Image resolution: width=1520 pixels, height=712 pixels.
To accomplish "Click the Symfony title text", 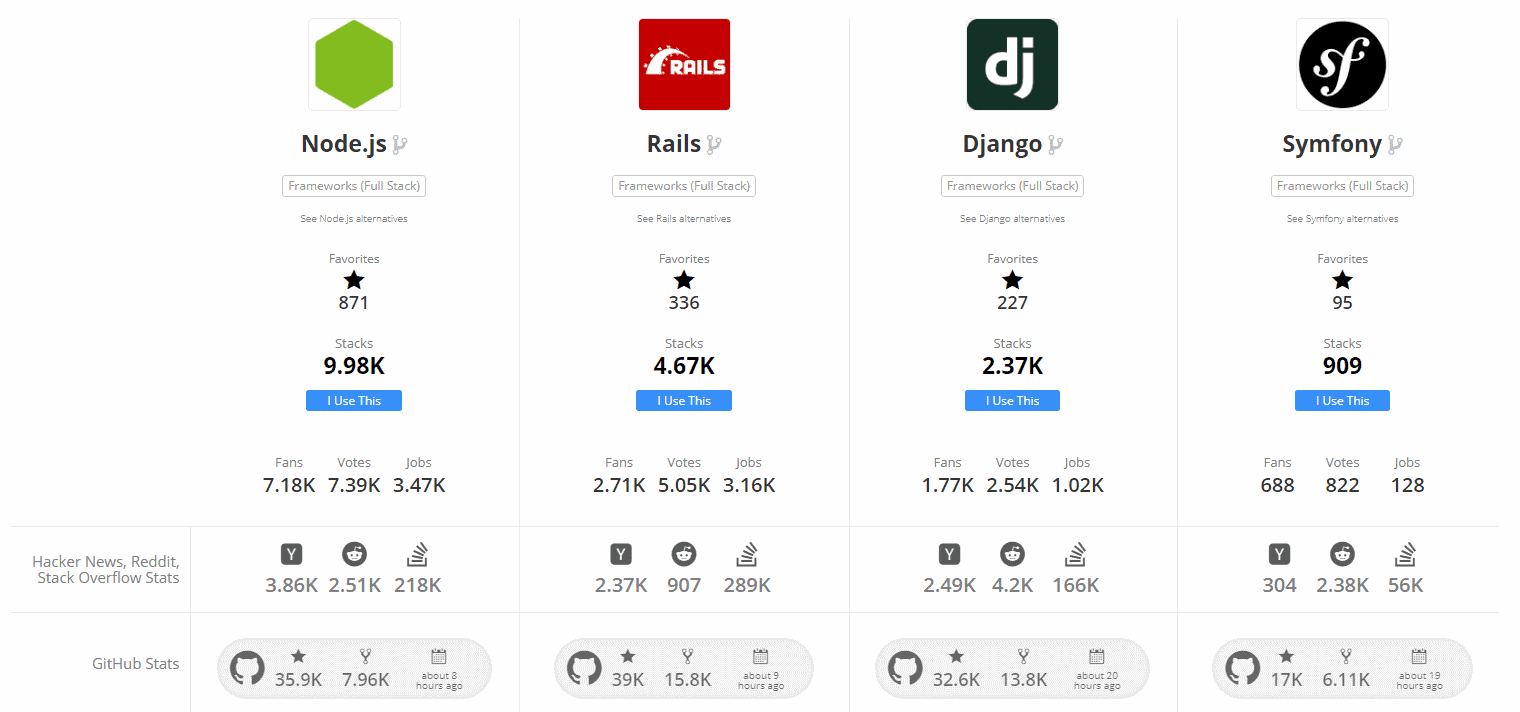I will (1332, 144).
